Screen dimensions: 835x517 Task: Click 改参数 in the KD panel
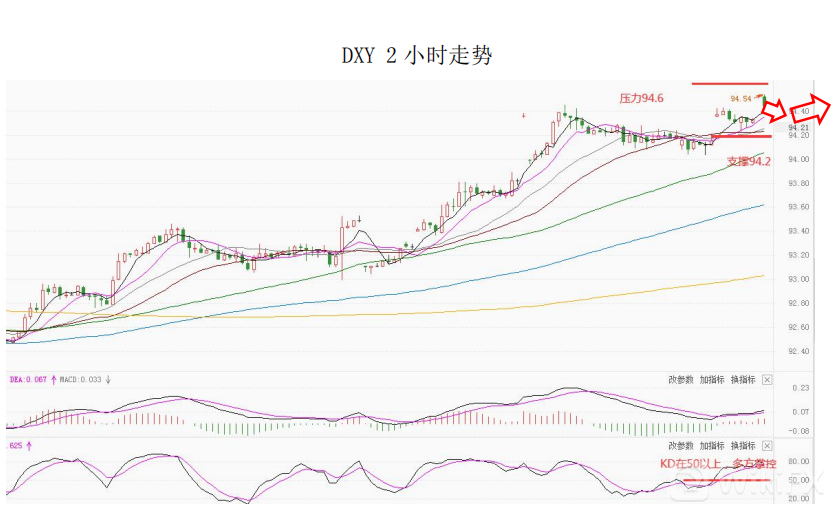tap(681, 445)
